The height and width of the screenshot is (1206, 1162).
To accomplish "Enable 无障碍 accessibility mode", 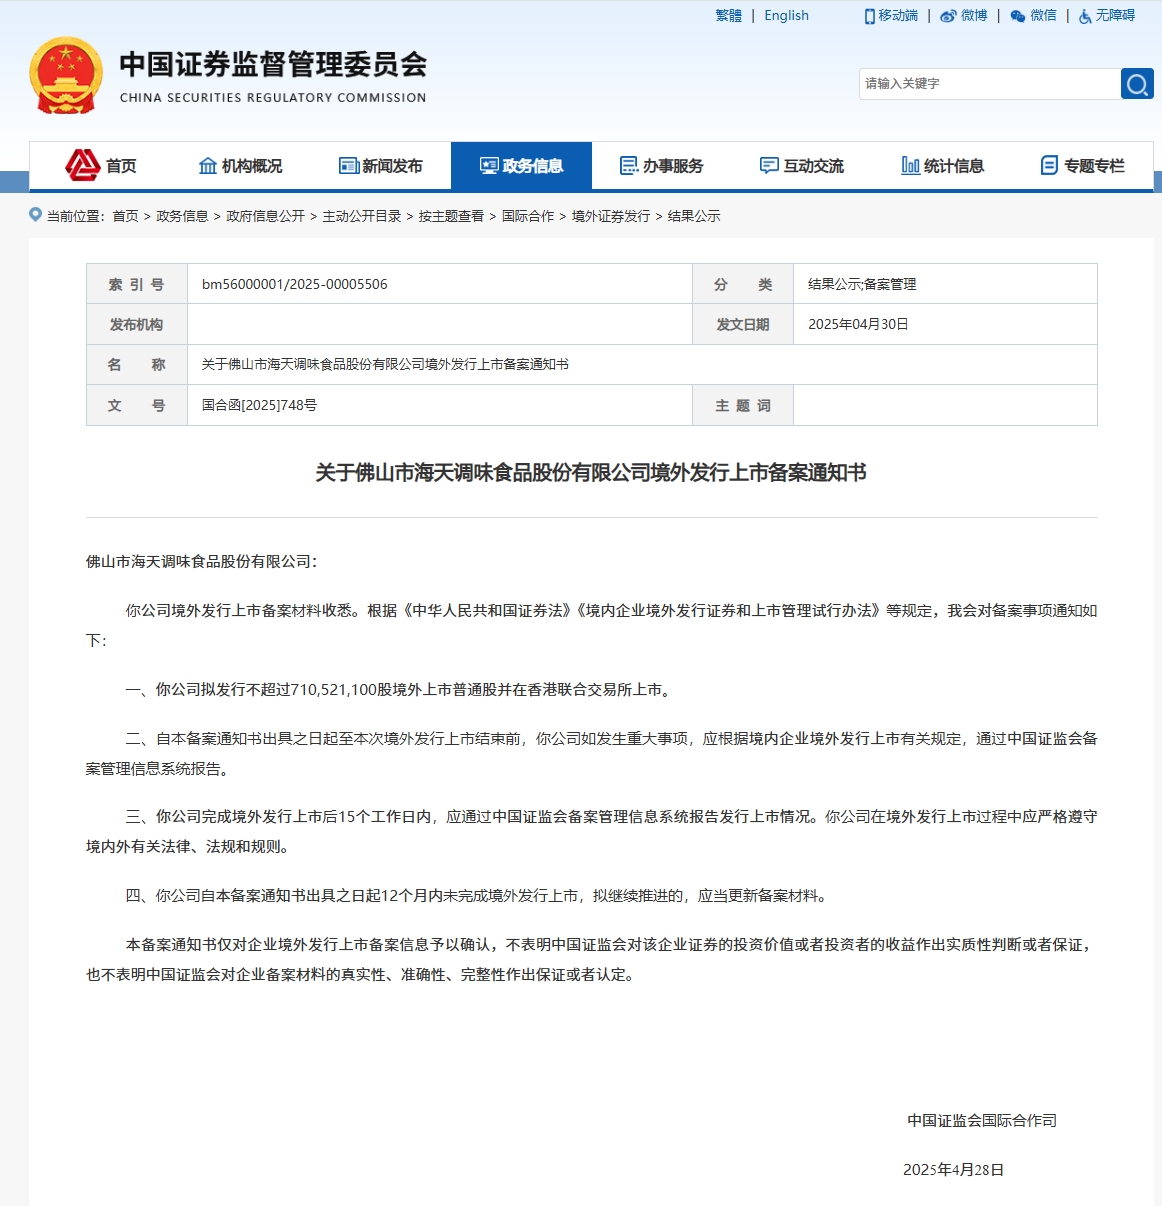I will click(1115, 16).
